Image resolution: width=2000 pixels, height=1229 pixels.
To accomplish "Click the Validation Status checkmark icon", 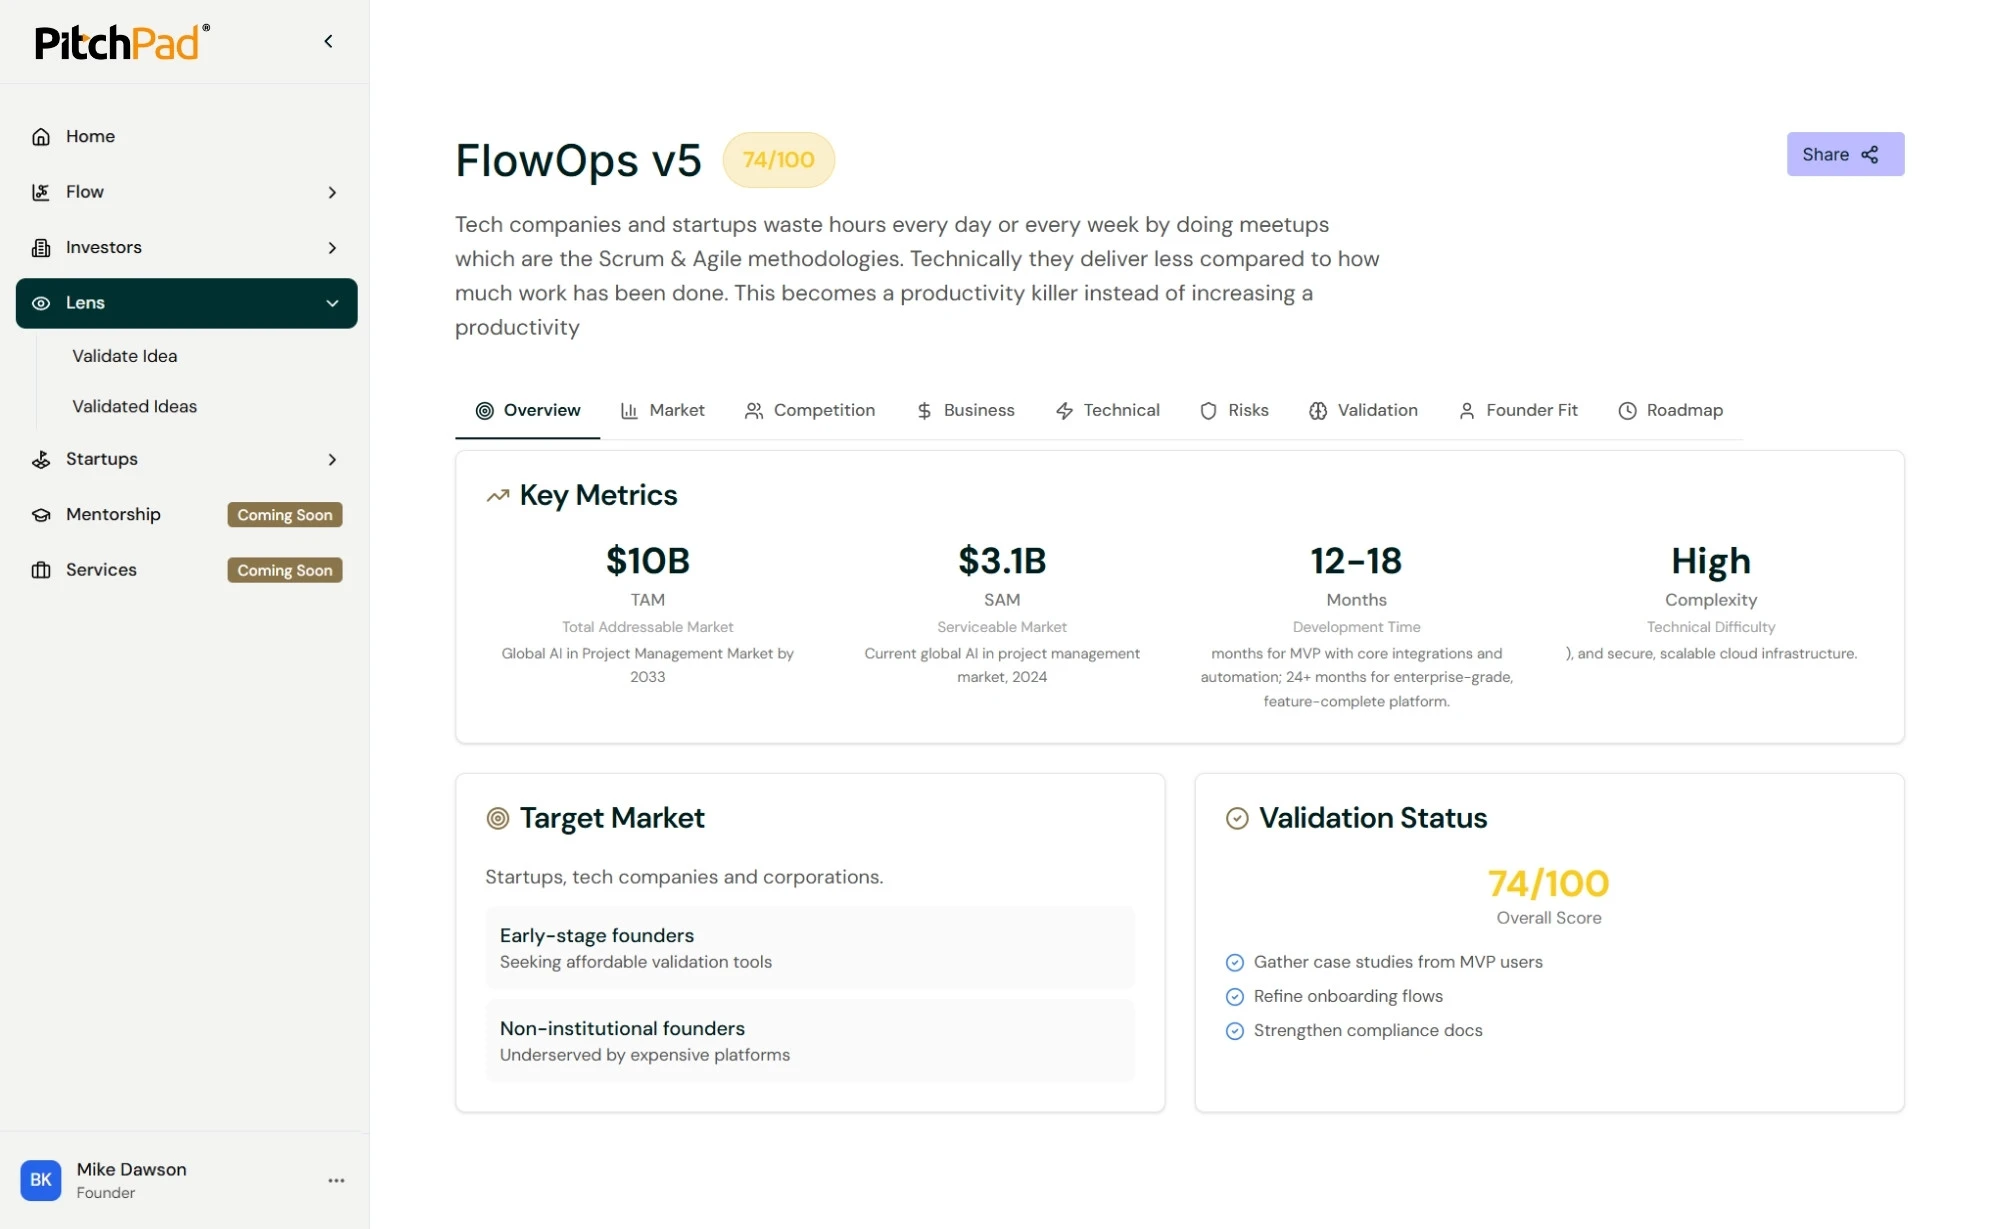I will tap(1237, 819).
